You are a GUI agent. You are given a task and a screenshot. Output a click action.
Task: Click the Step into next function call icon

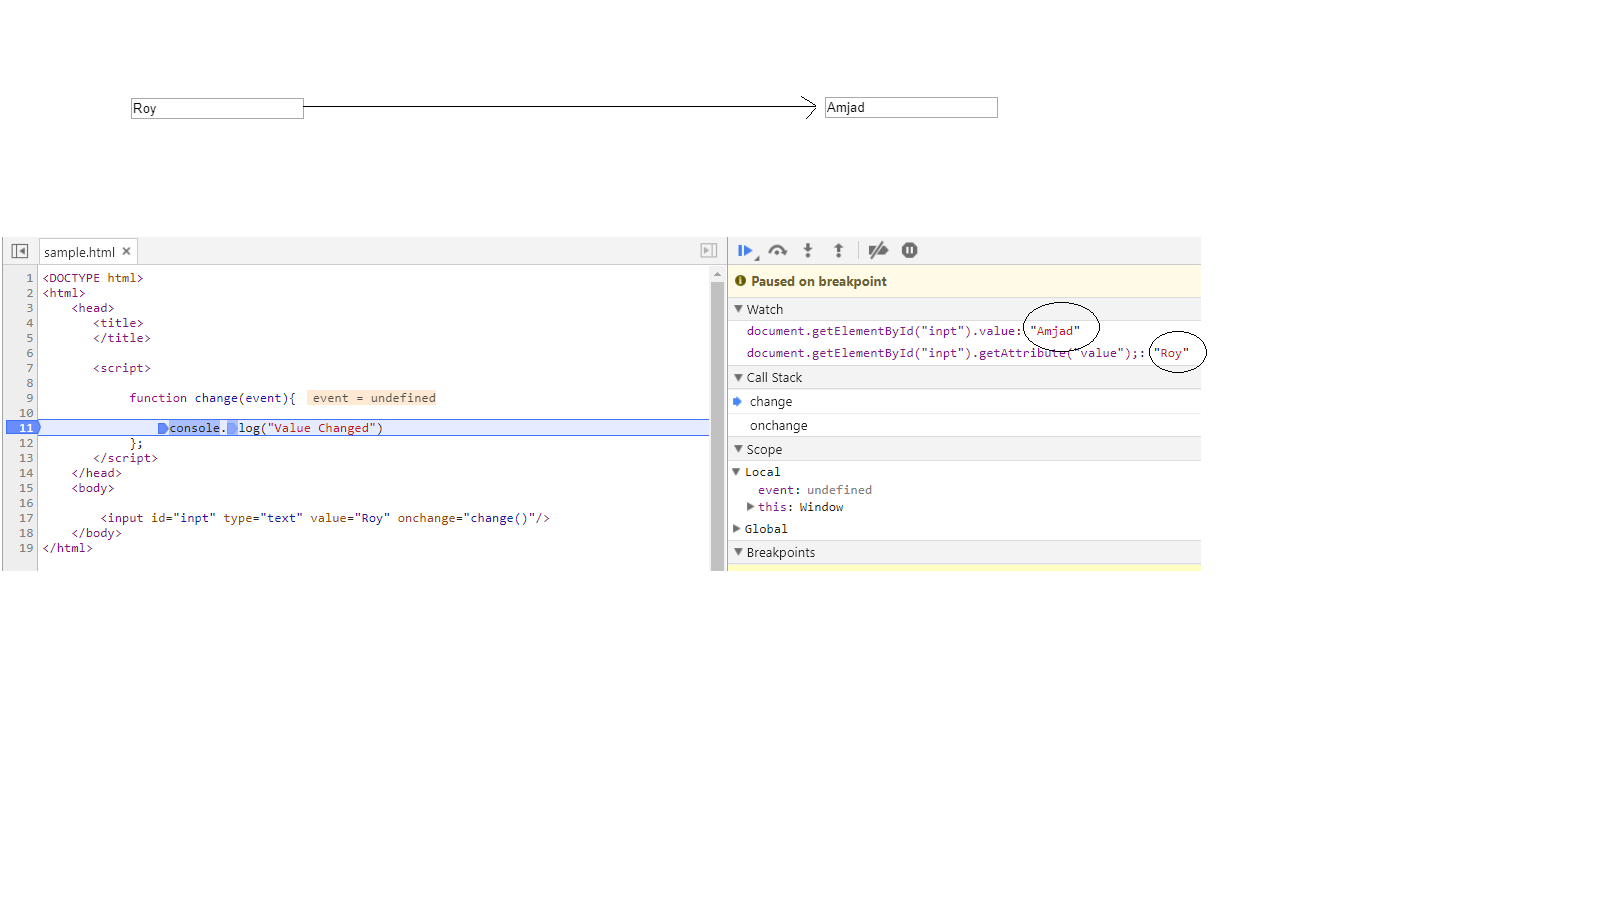point(808,250)
